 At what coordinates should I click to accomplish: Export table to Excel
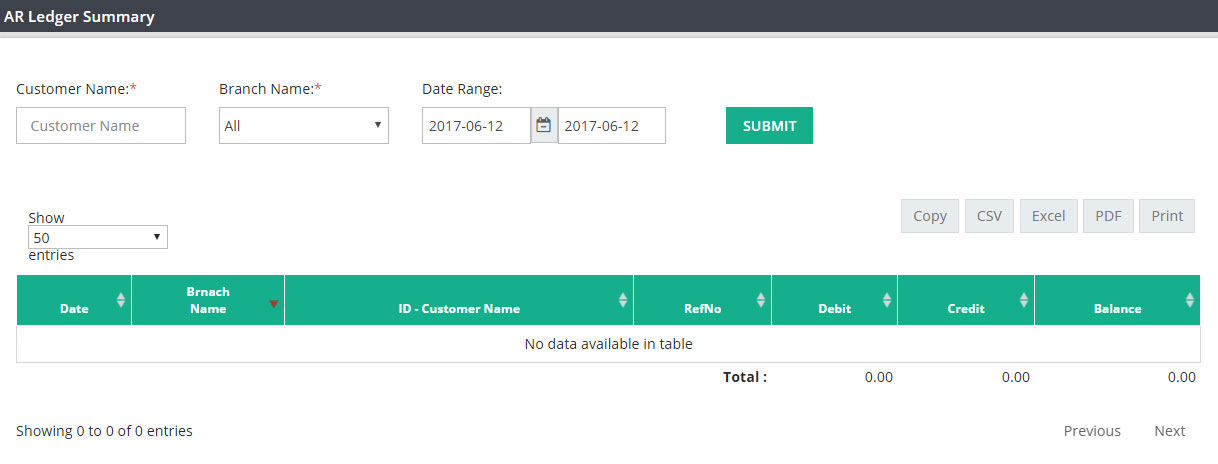(x=1048, y=216)
